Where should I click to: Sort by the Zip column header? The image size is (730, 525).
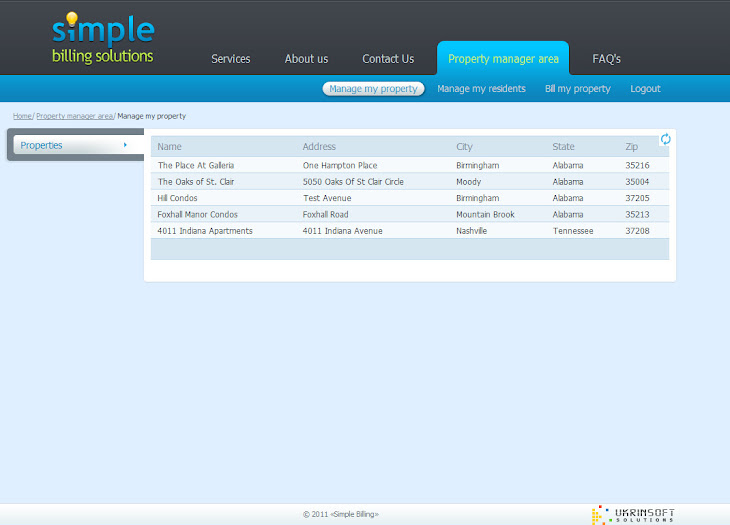pos(631,147)
